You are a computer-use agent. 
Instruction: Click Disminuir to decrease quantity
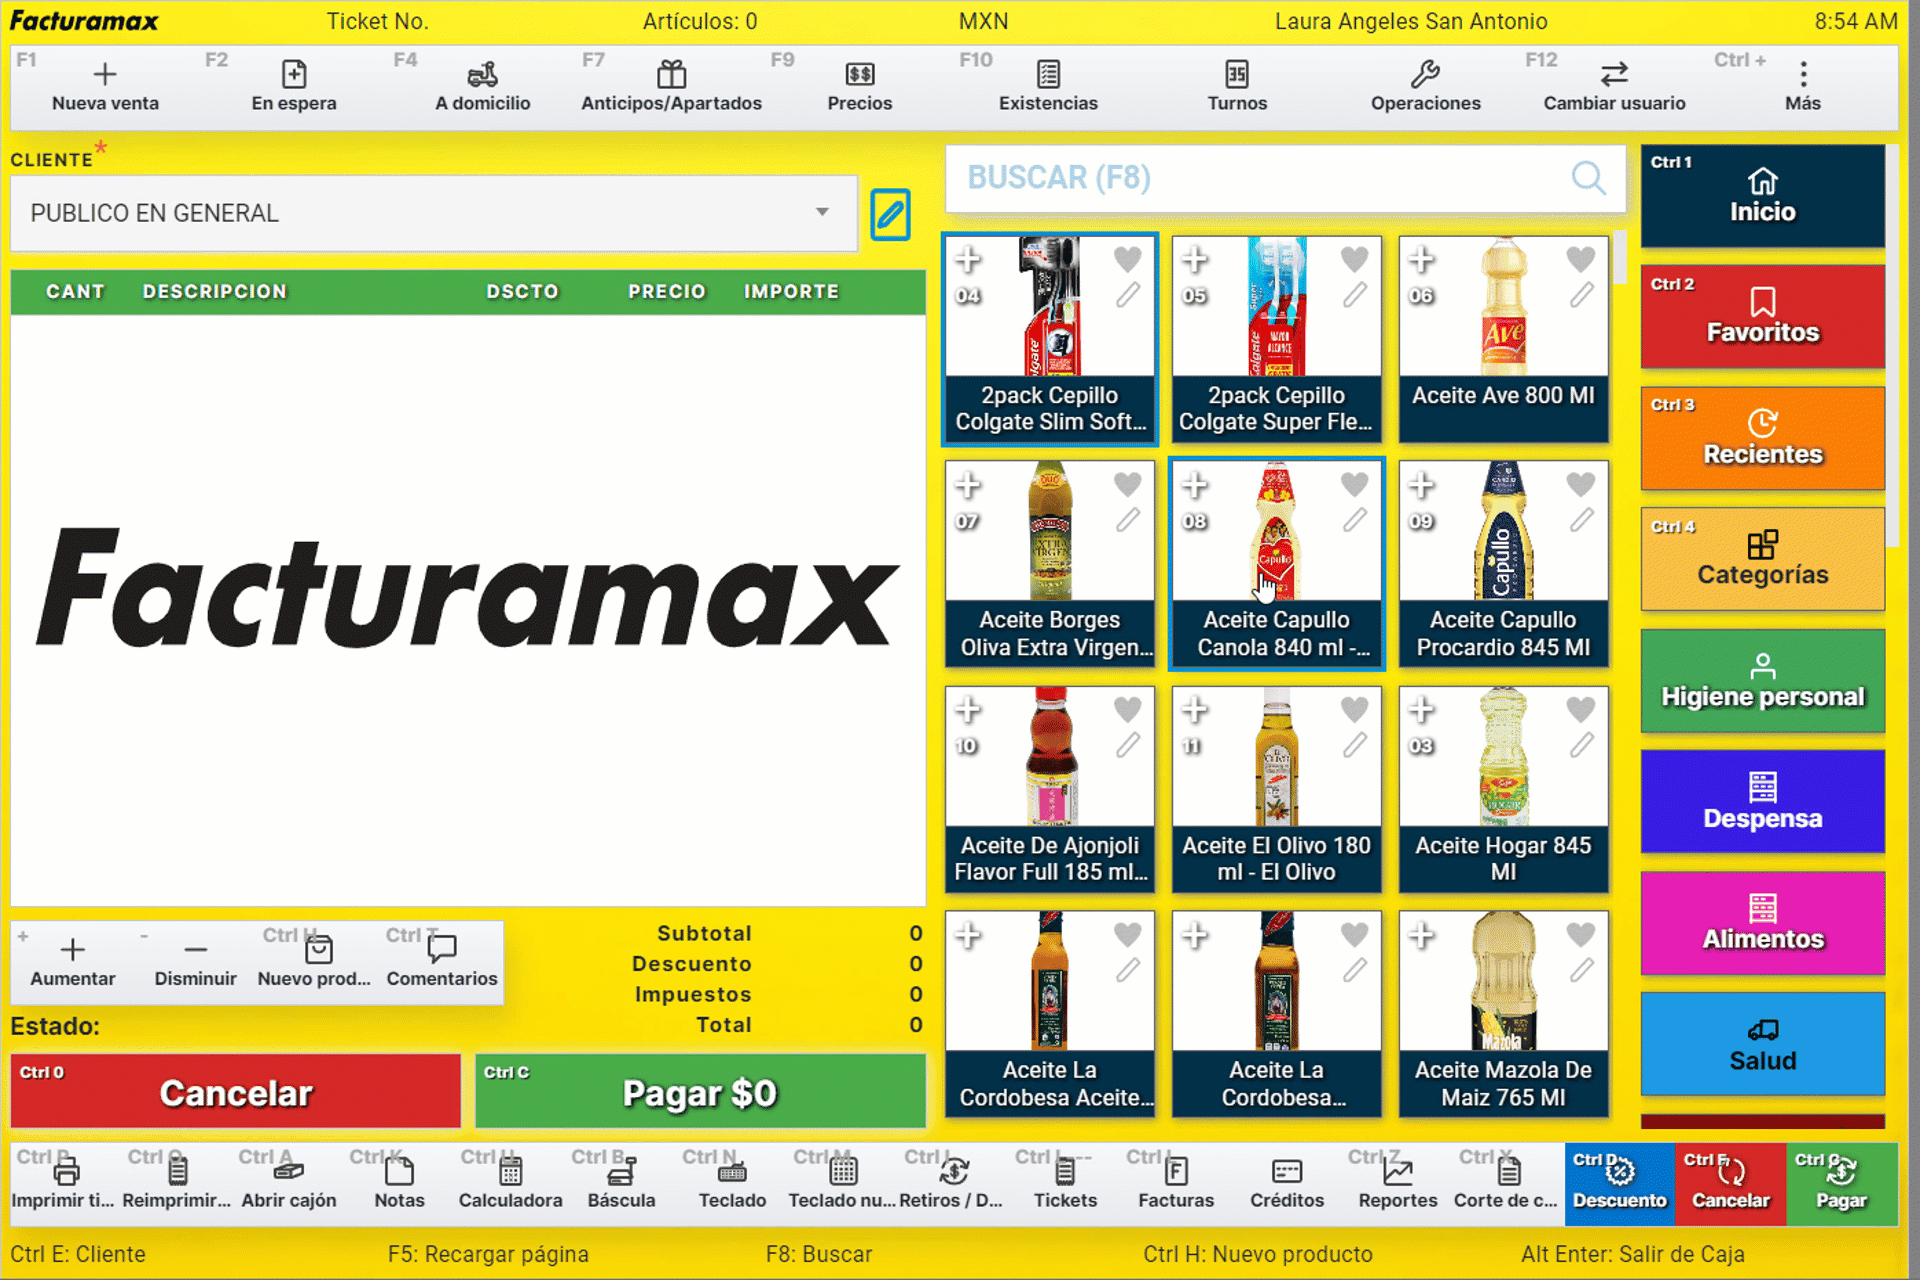[x=195, y=962]
